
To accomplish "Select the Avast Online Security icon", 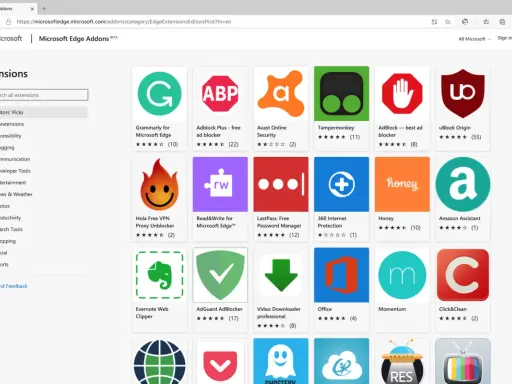I will pyautogui.click(x=281, y=93).
